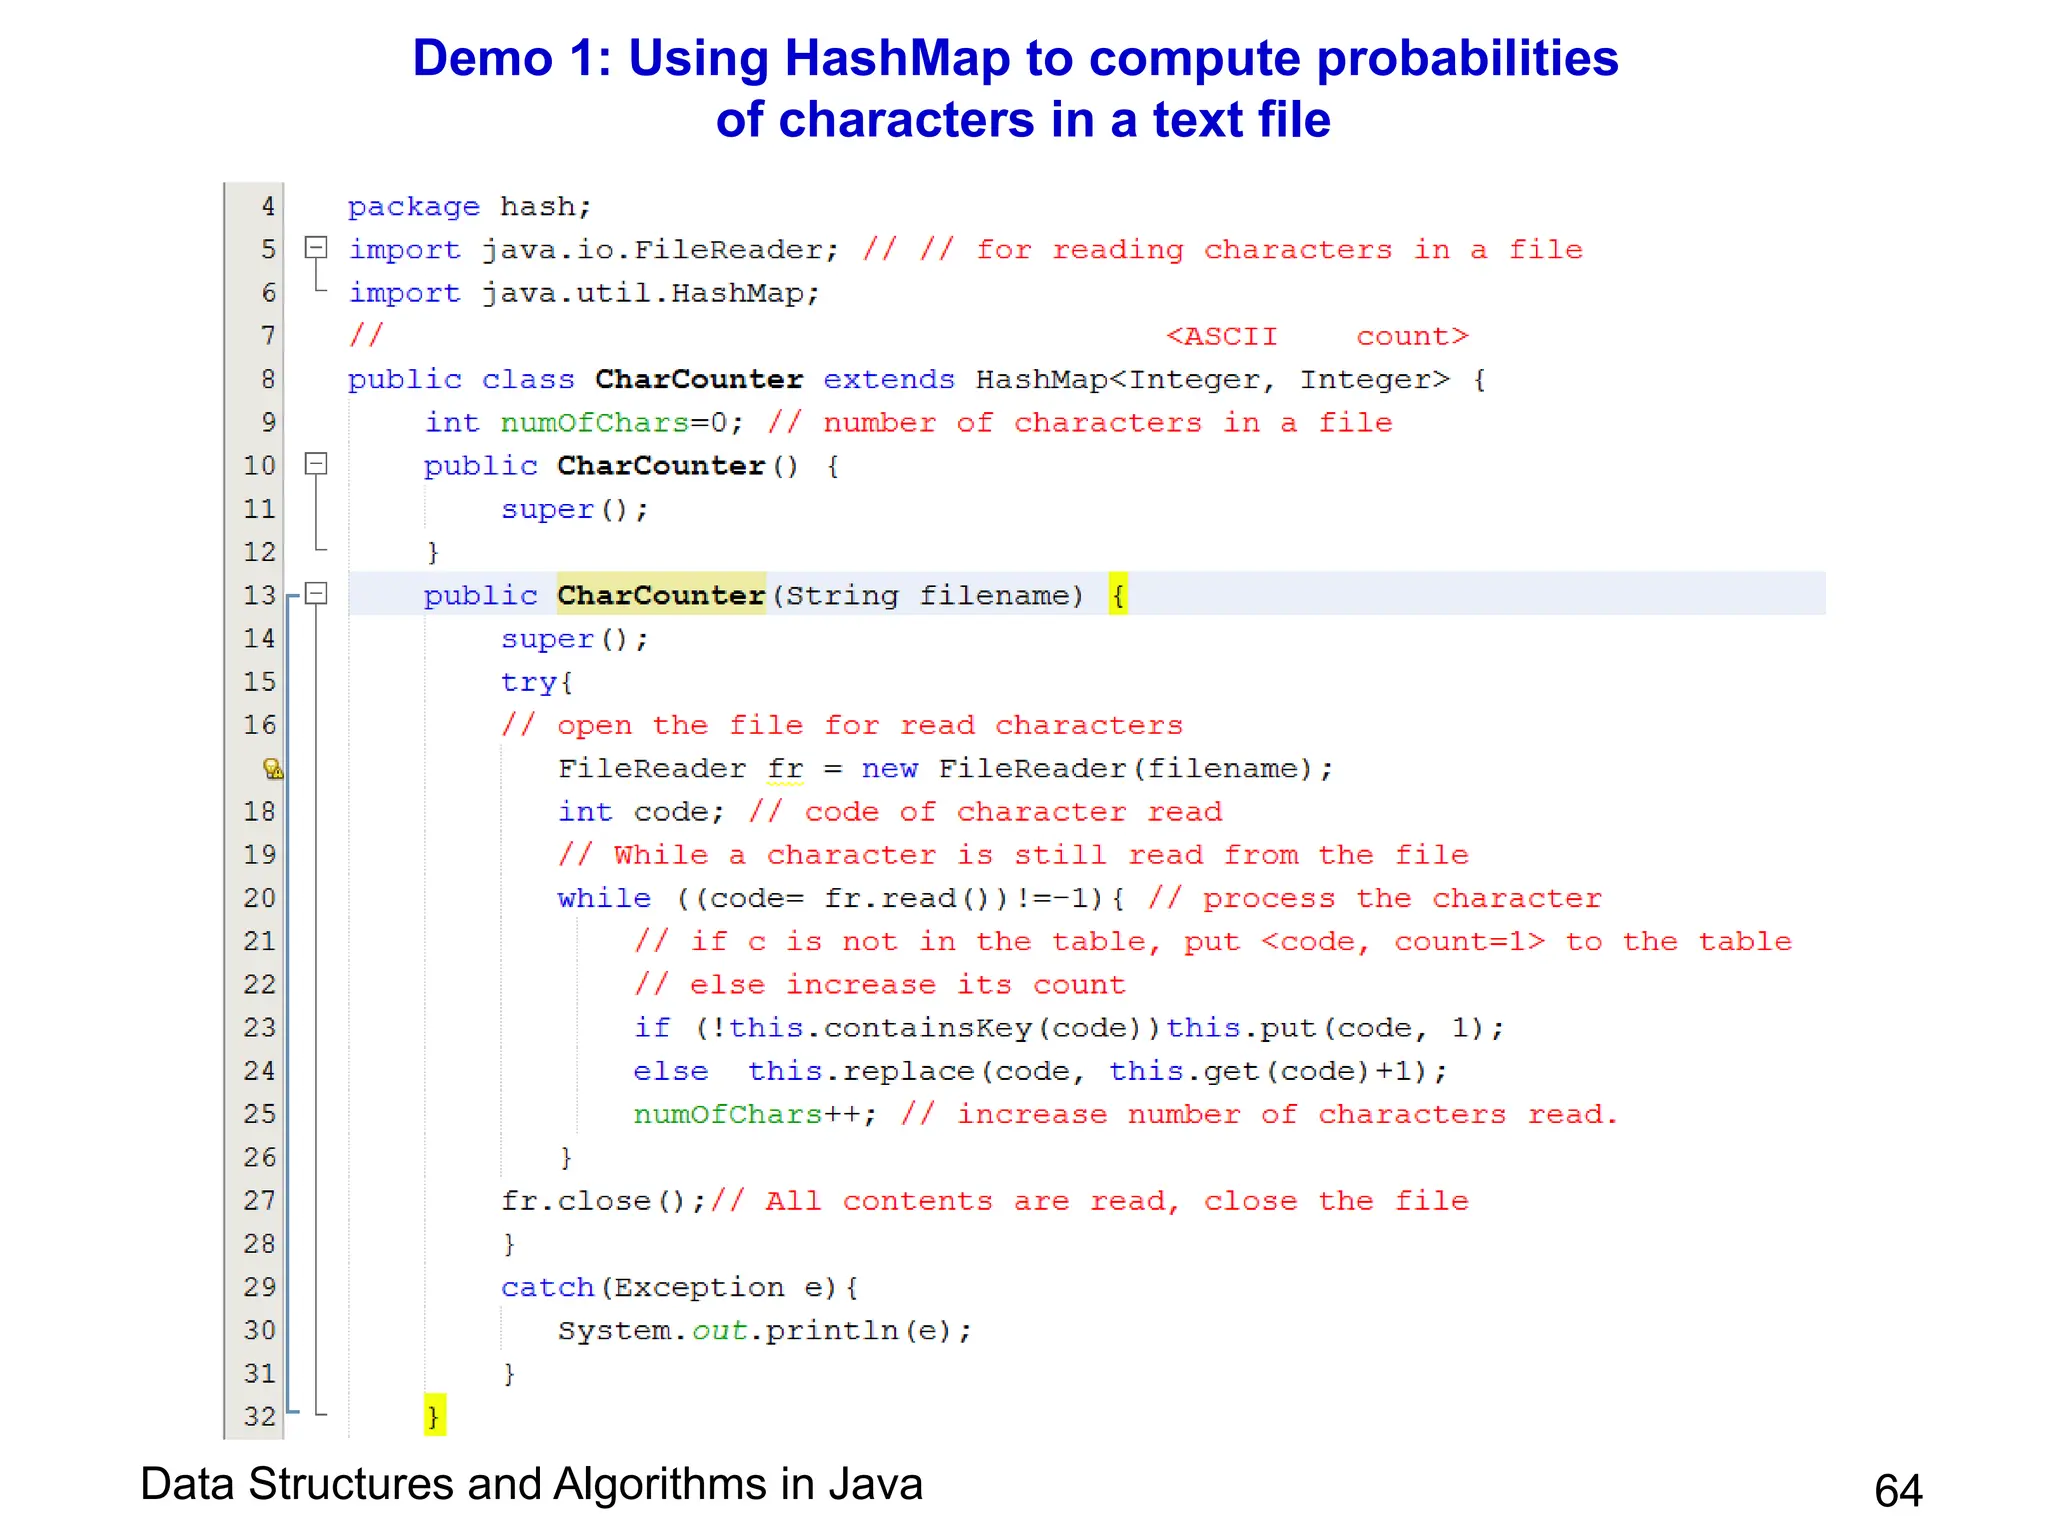Click the System.out.println statement on line 30
The height and width of the screenshot is (1536, 2048).
click(x=764, y=1331)
